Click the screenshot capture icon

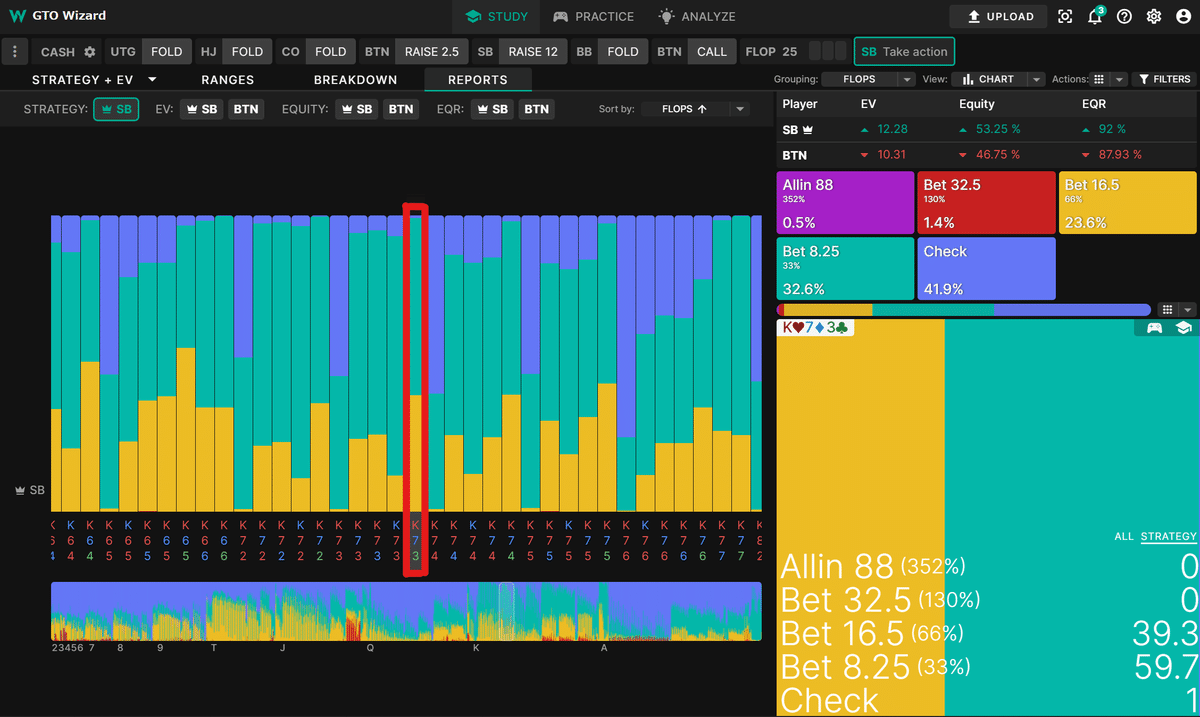pyautogui.click(x=1066, y=16)
